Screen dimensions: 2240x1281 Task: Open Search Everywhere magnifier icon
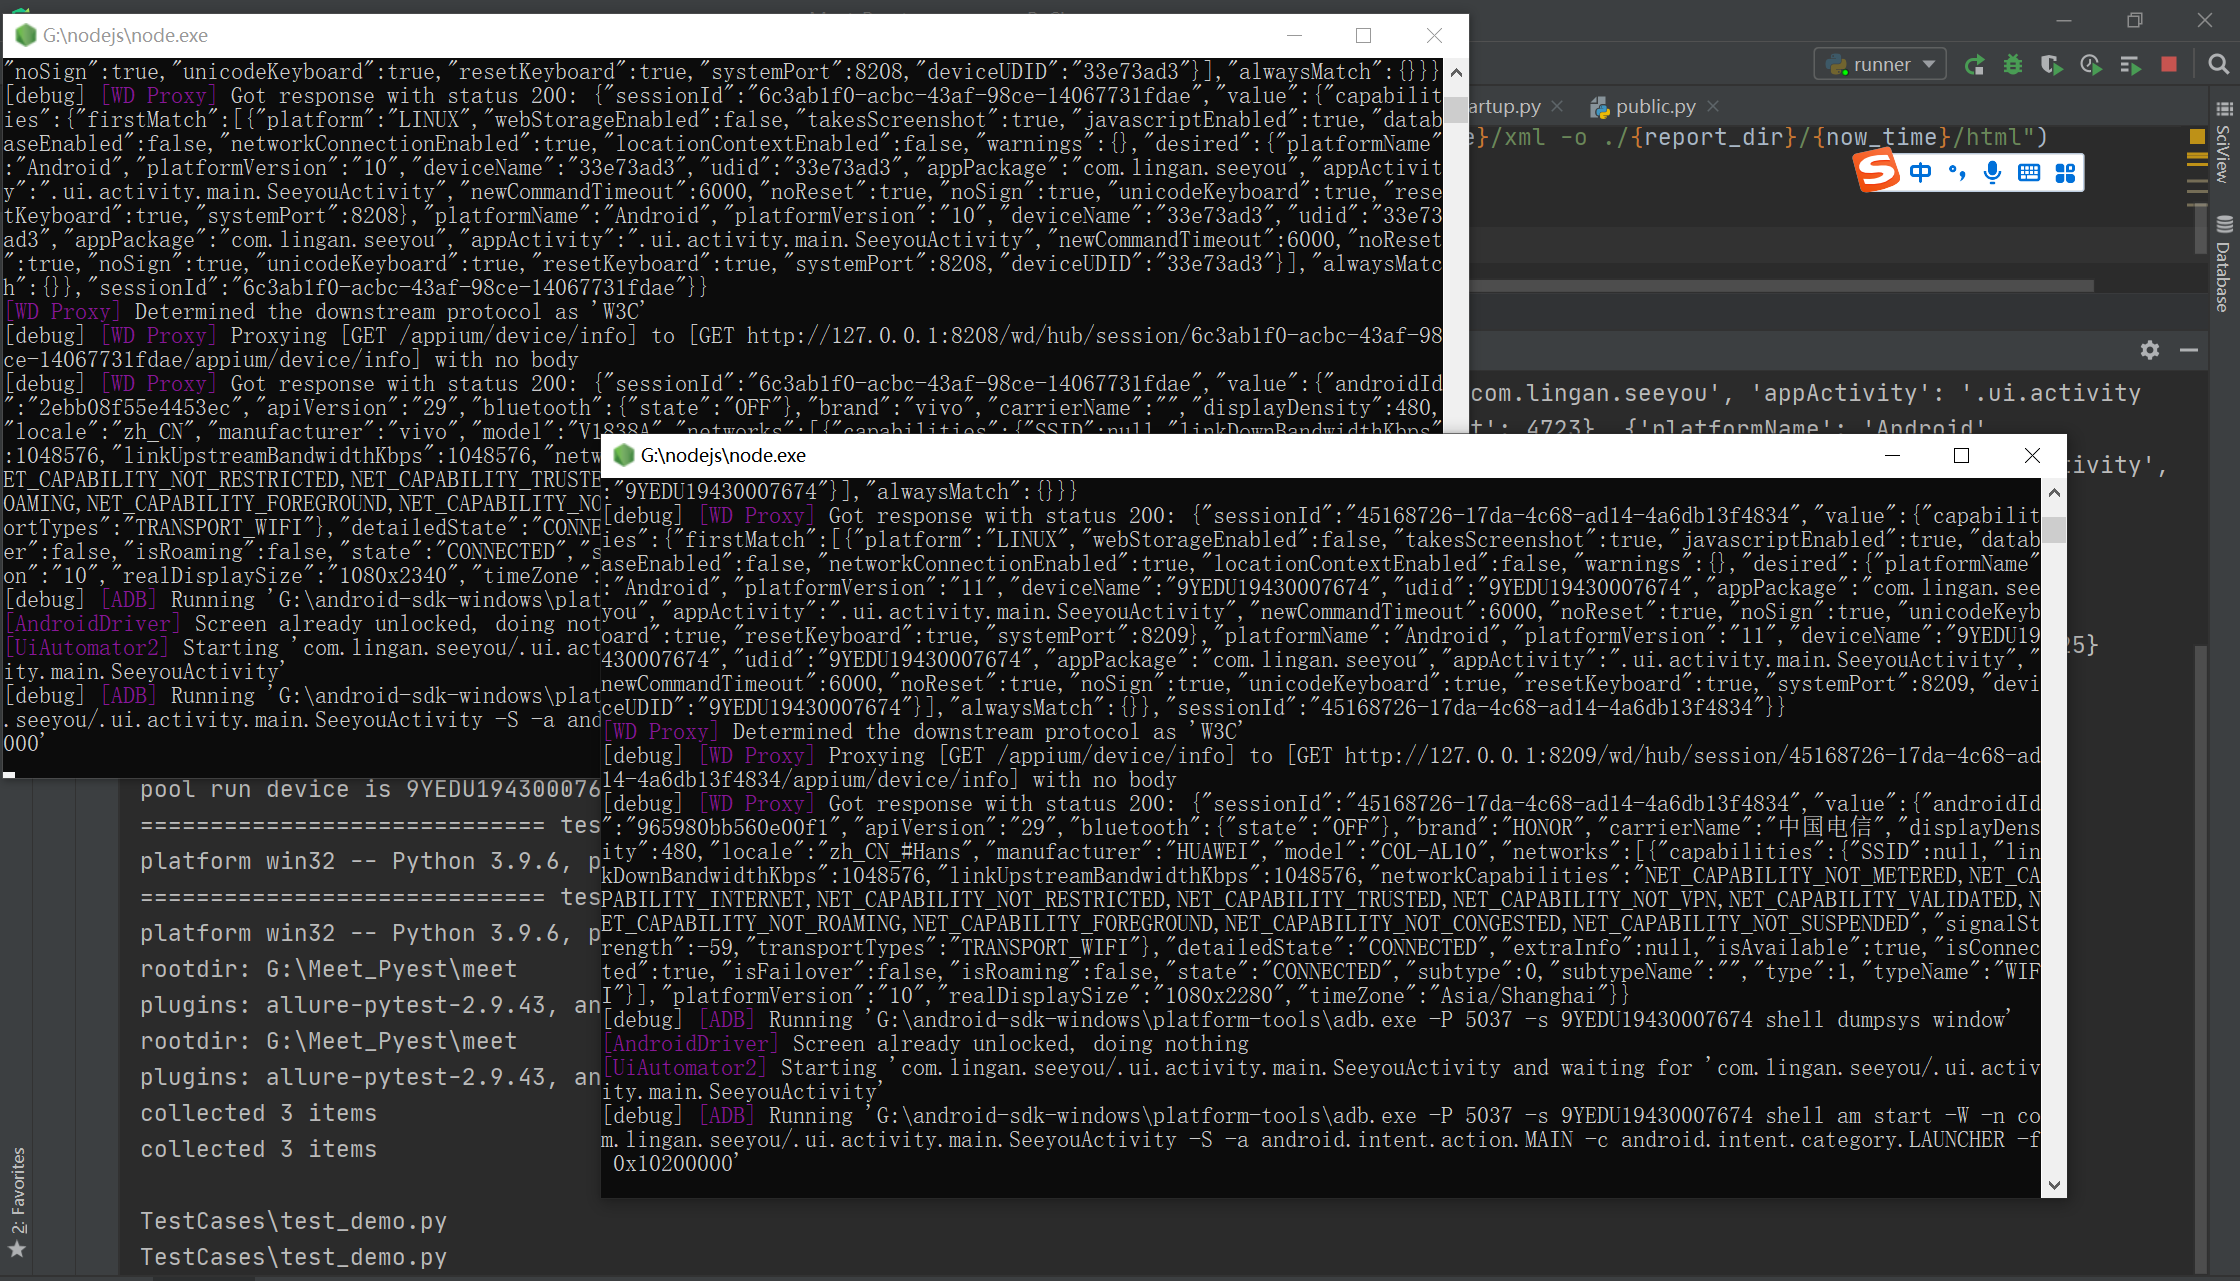pyautogui.click(x=2218, y=65)
